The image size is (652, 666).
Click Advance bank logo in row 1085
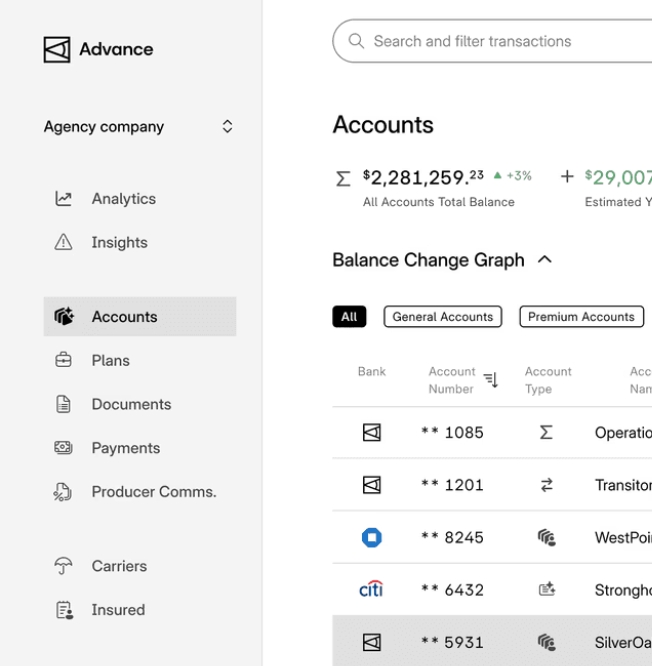coord(372,432)
